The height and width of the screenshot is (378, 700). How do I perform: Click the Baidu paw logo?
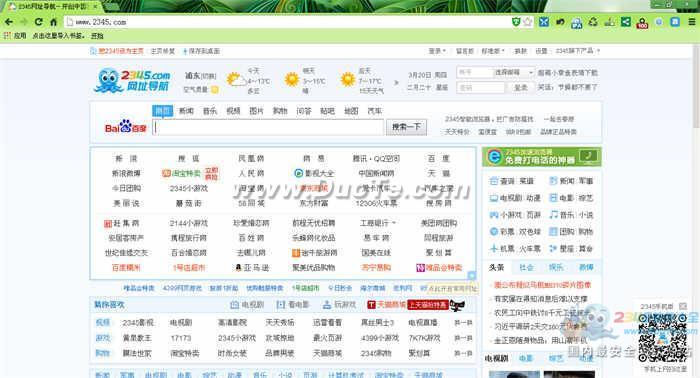tap(125, 127)
